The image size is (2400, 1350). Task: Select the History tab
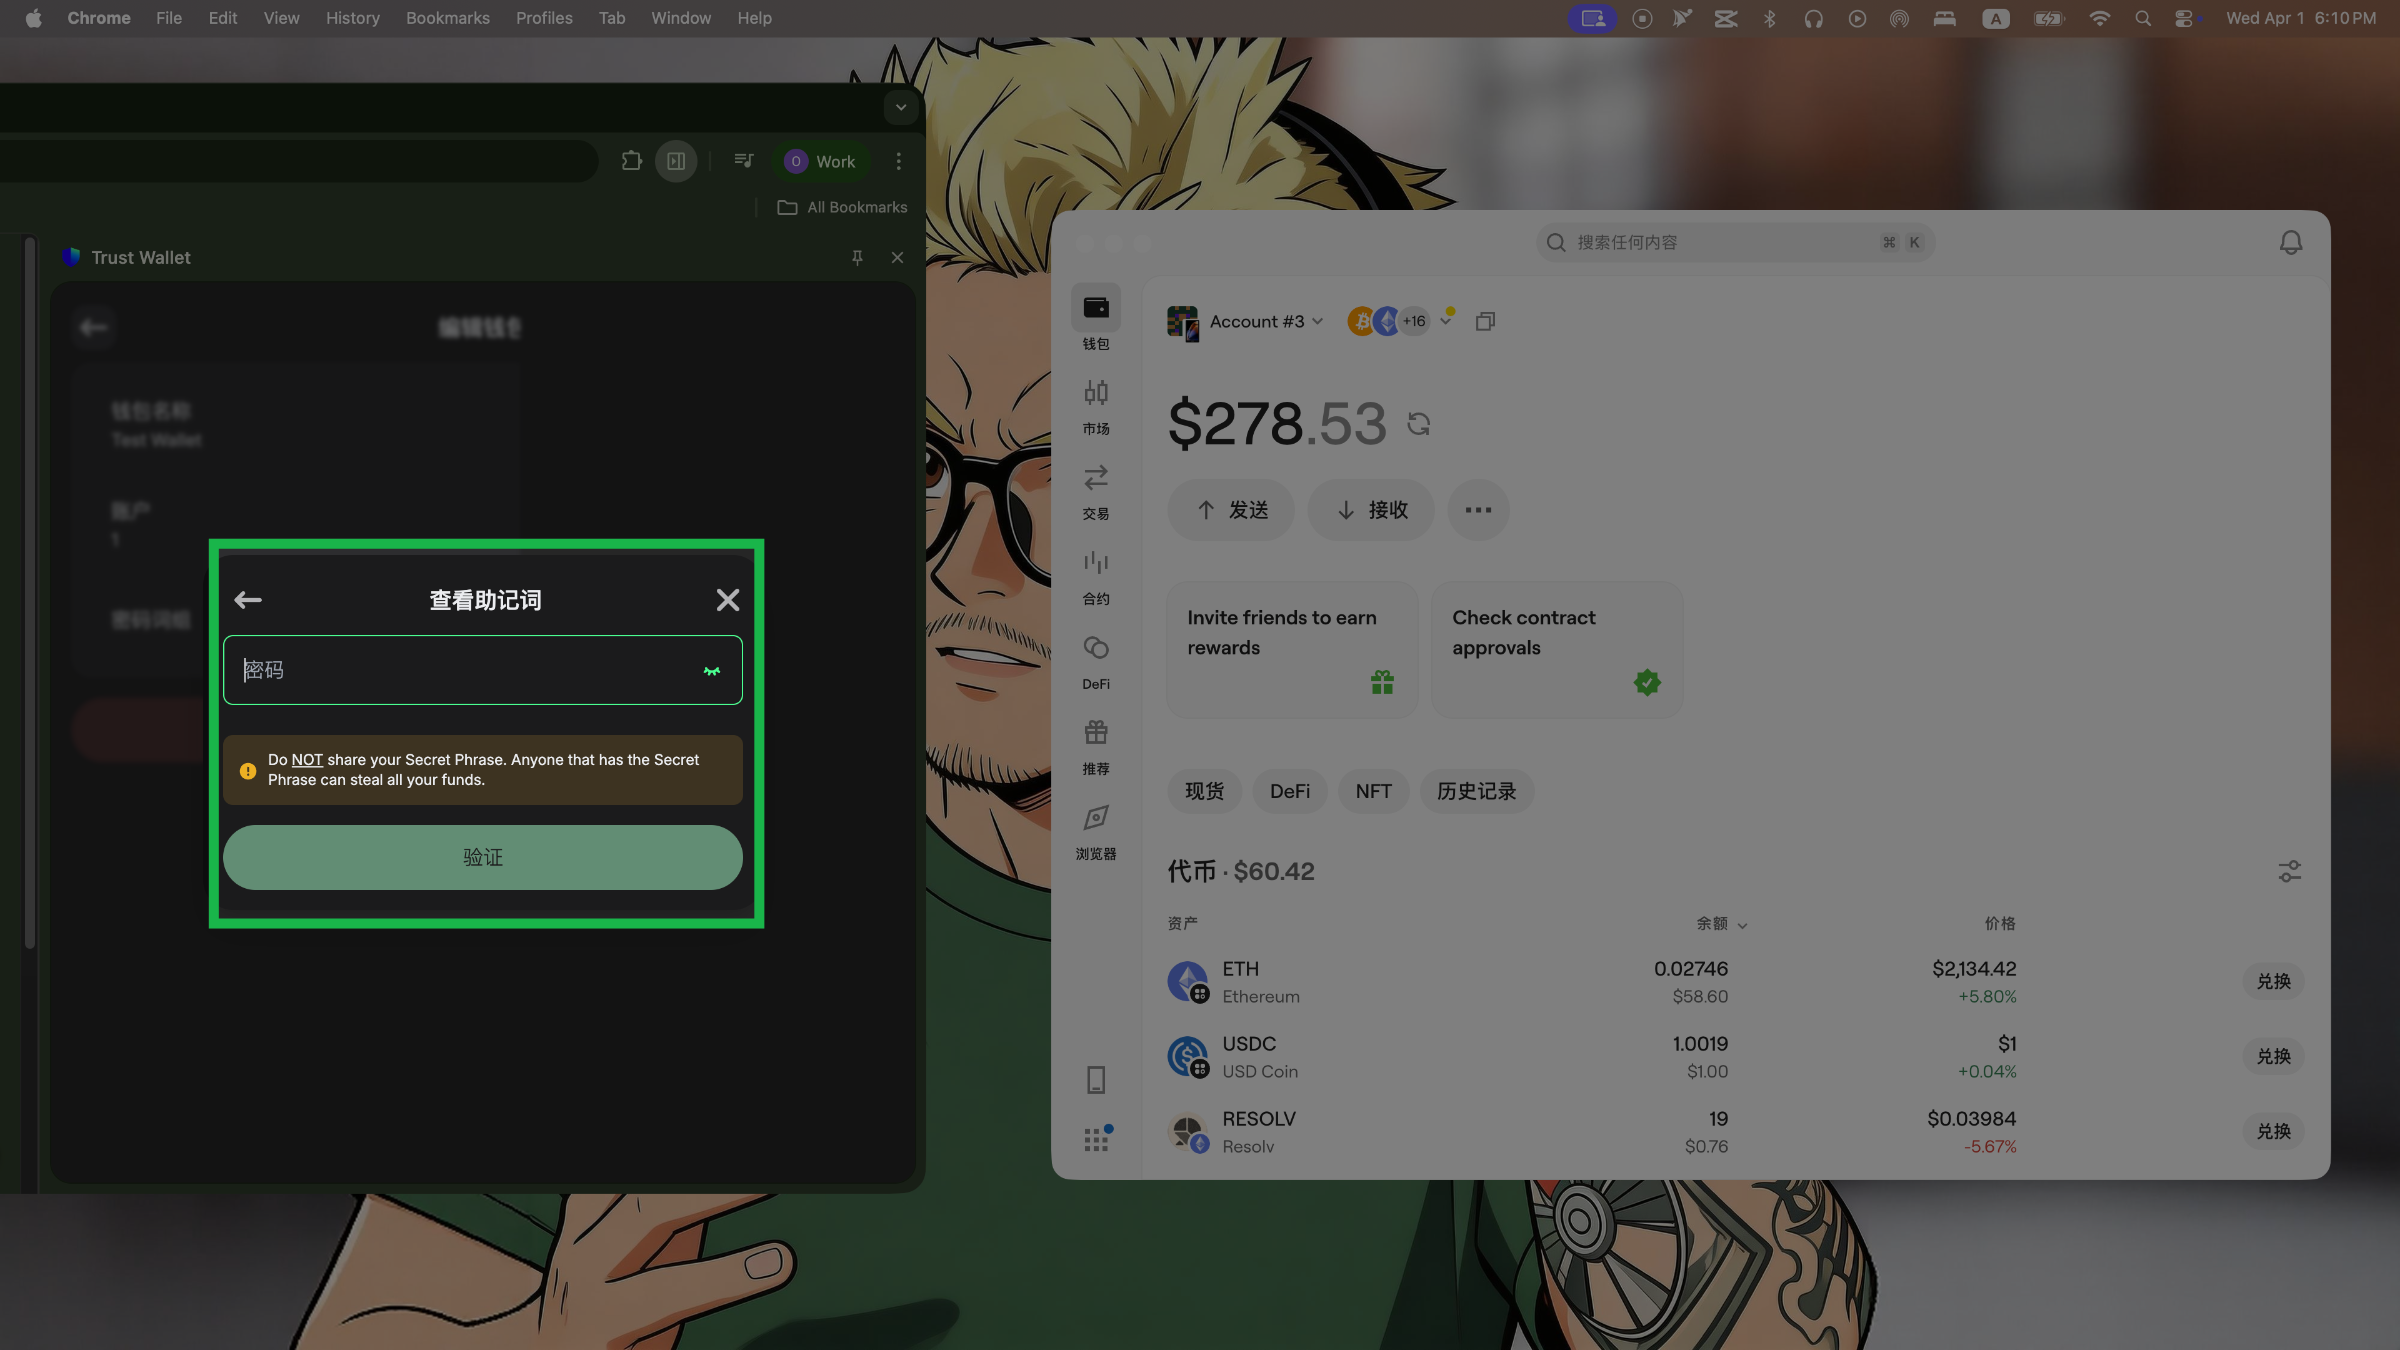coord(1476,791)
